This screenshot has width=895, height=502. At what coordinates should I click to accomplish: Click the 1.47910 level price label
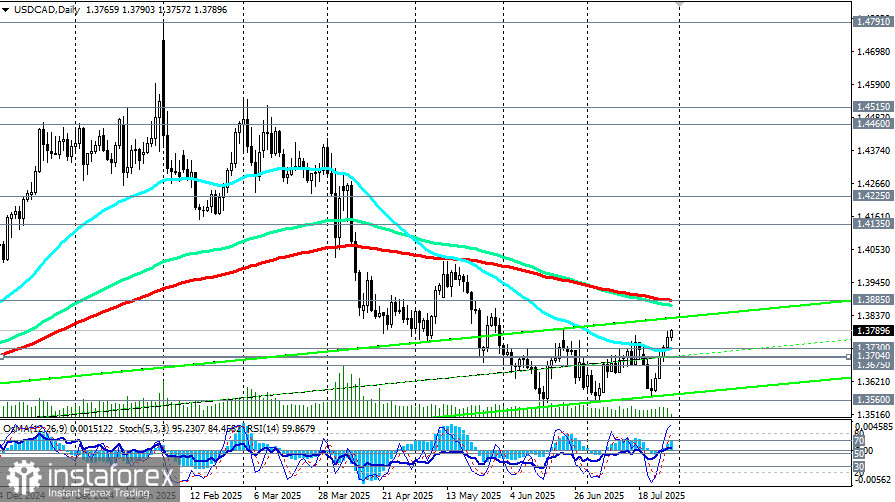tap(873, 22)
